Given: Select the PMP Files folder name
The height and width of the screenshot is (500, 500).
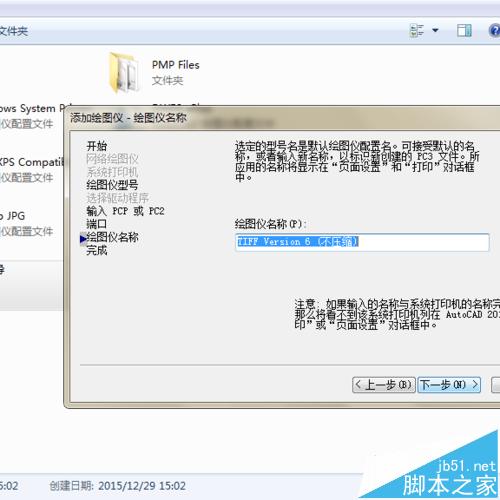Looking at the screenshot, I should click(175, 65).
